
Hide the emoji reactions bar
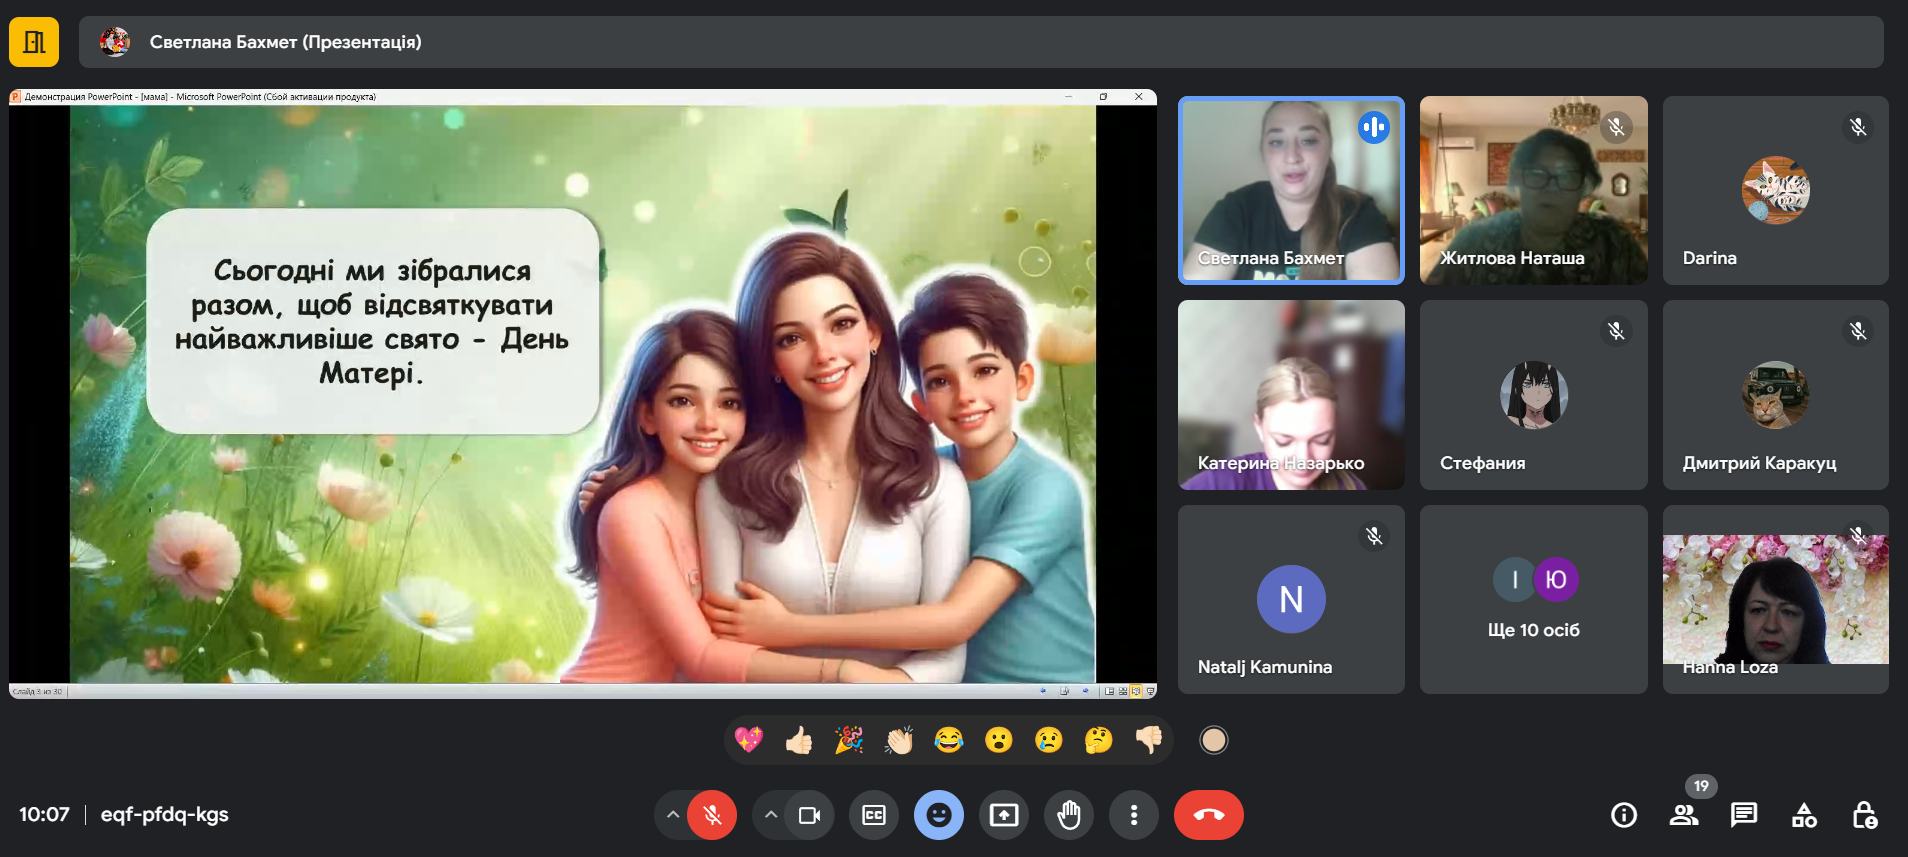pyautogui.click(x=938, y=815)
